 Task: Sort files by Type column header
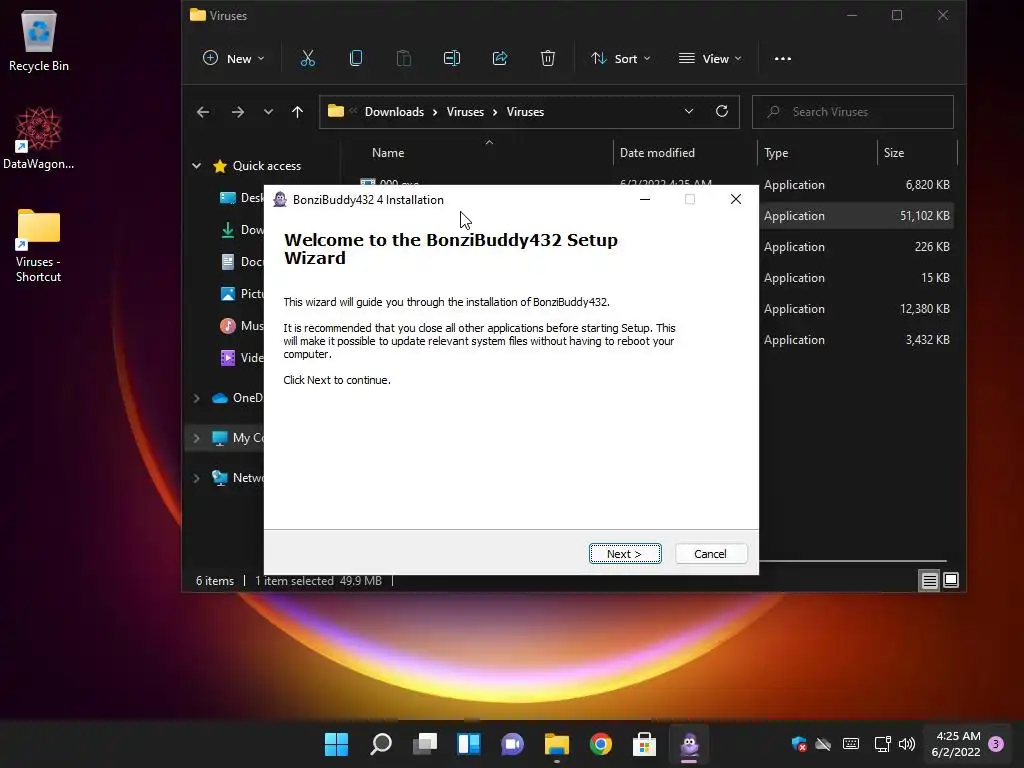[776, 153]
